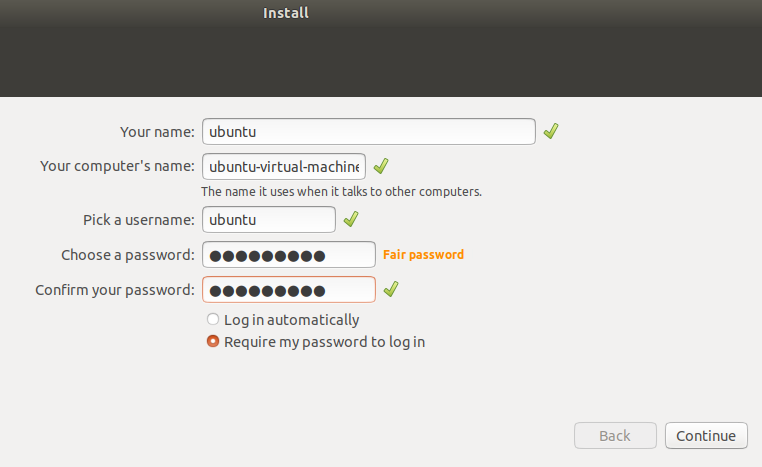The width and height of the screenshot is (762, 467).
Task: Click the Pick a username label
Action: (x=139, y=220)
